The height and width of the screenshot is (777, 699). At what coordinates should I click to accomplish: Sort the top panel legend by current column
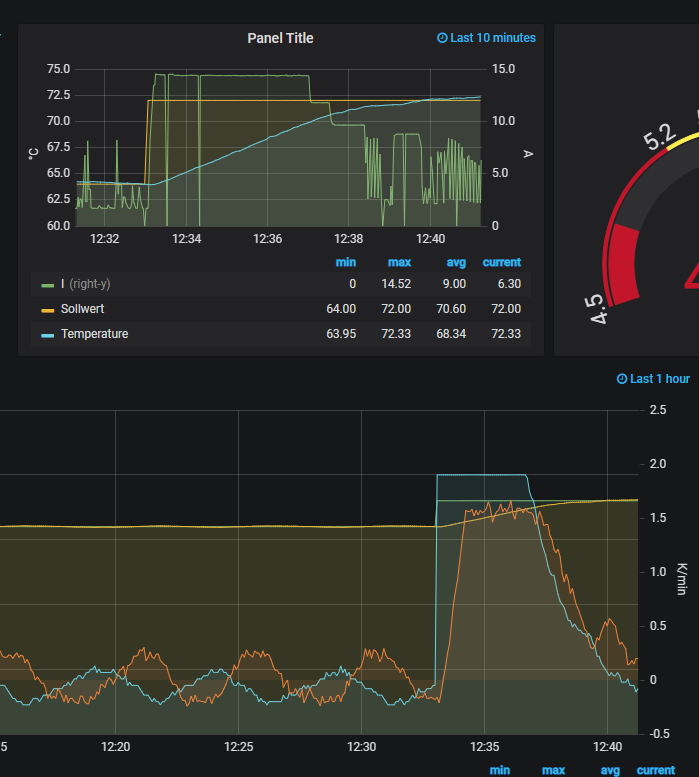(x=502, y=262)
